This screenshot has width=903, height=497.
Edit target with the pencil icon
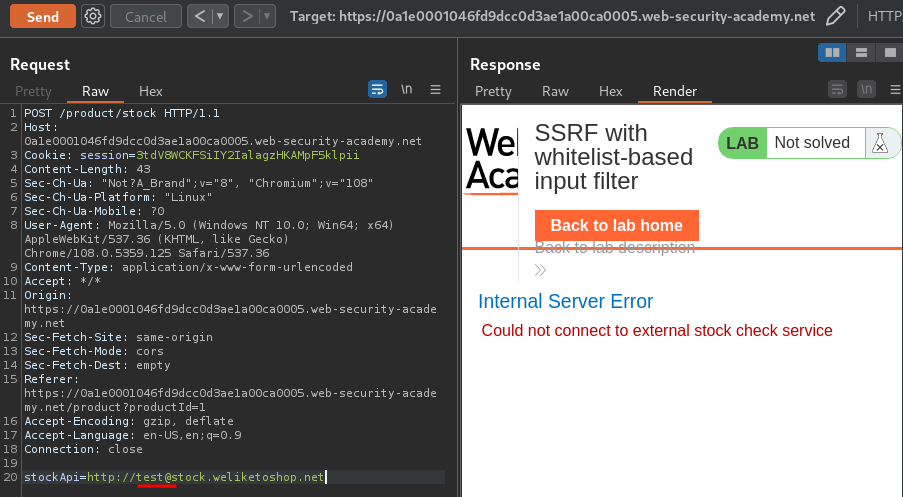pyautogui.click(x=836, y=16)
